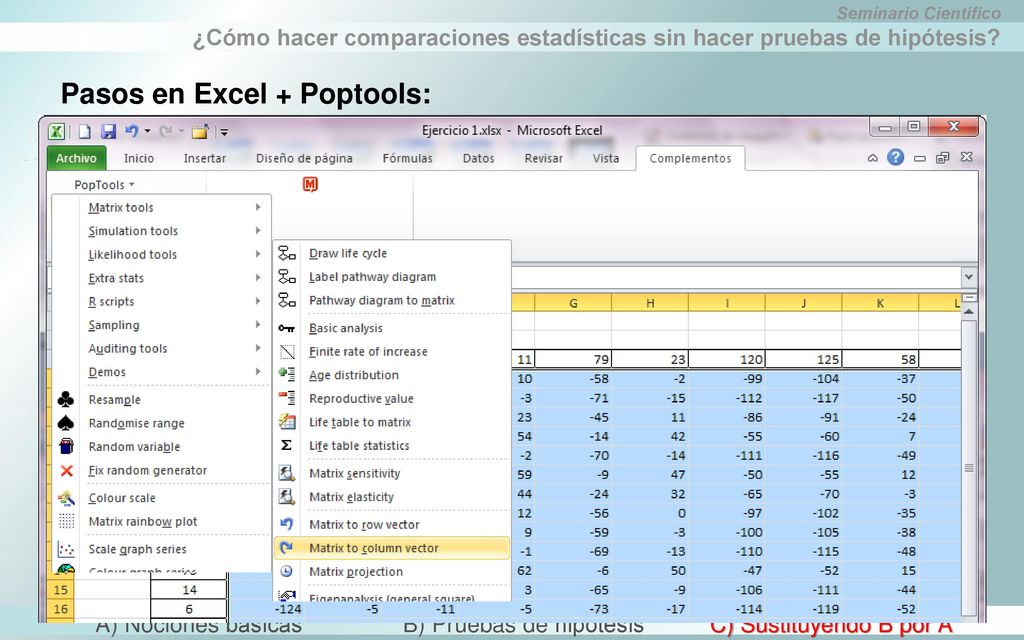Screen dimensions: 1024x640
Task: Expand the Demos submenu
Action: coord(161,372)
